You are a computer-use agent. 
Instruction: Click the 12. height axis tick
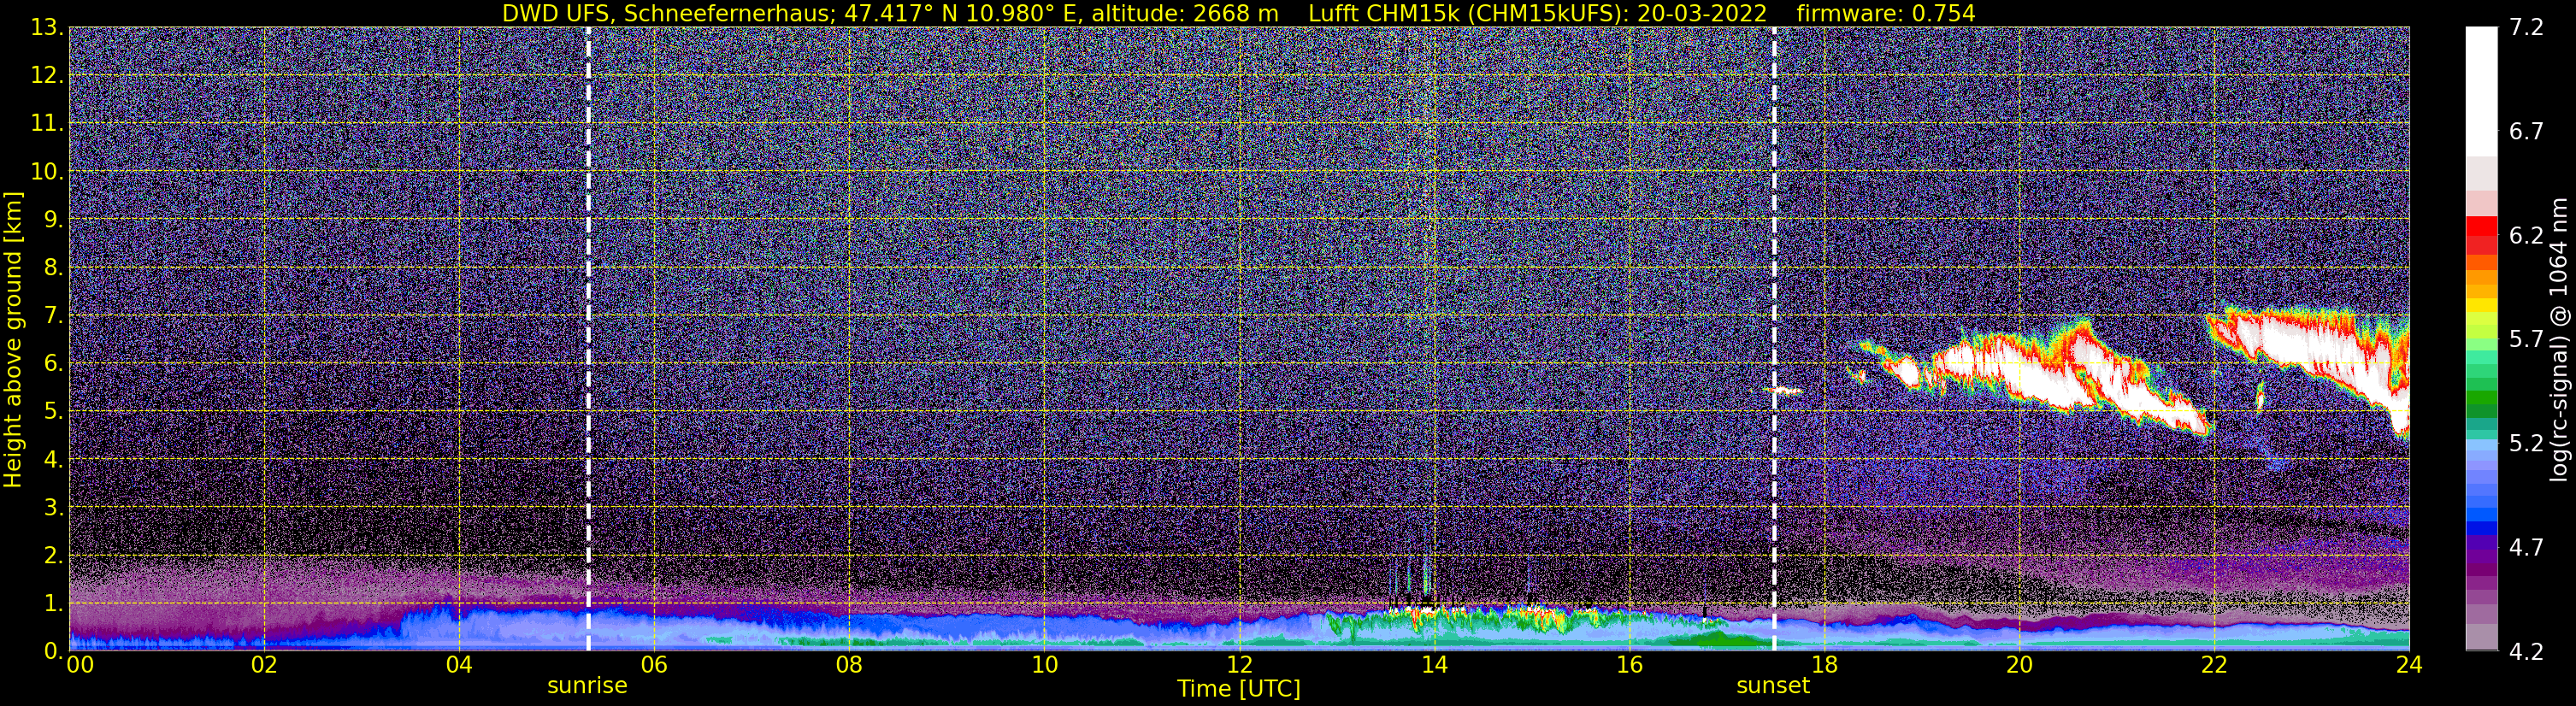click(46, 75)
